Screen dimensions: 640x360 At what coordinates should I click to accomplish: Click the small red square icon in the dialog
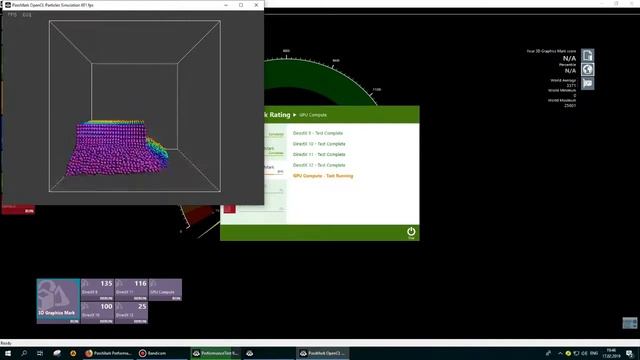coord(229,209)
